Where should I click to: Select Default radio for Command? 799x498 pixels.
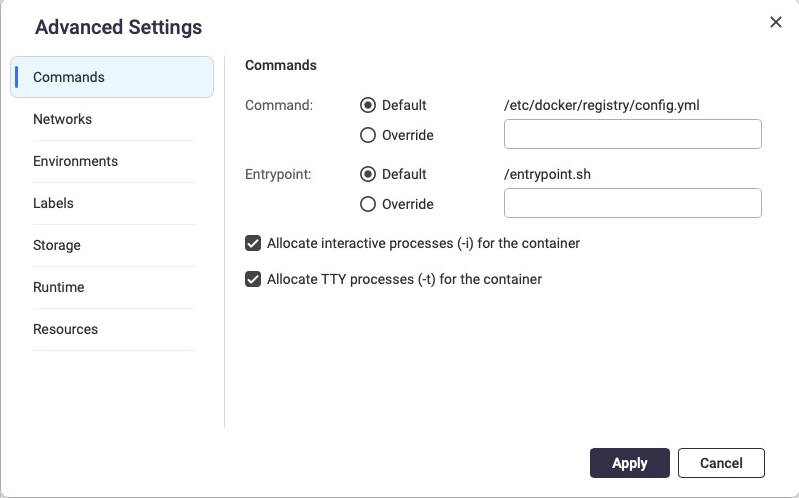[368, 105]
